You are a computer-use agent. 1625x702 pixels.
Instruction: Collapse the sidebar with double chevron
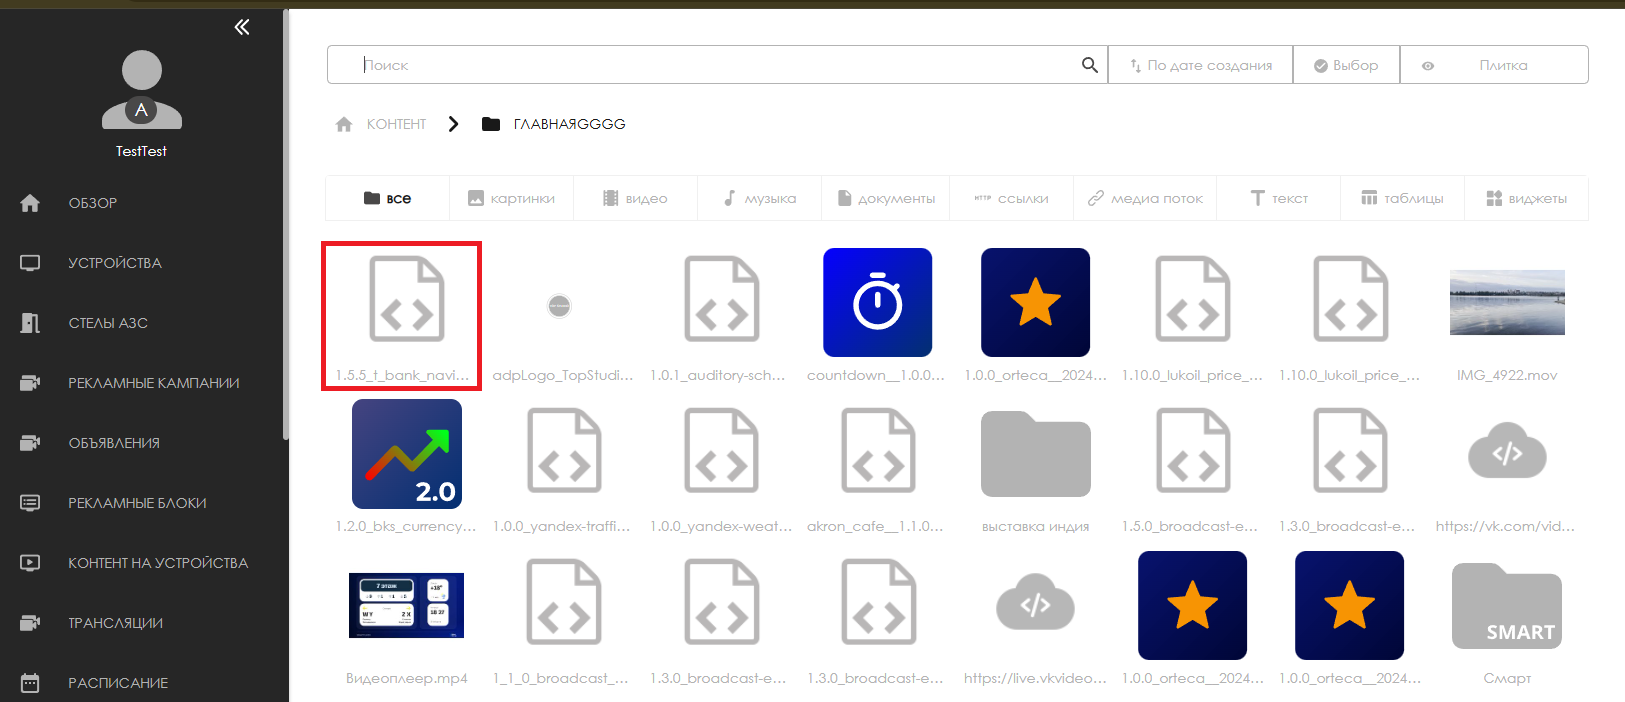[x=242, y=27]
